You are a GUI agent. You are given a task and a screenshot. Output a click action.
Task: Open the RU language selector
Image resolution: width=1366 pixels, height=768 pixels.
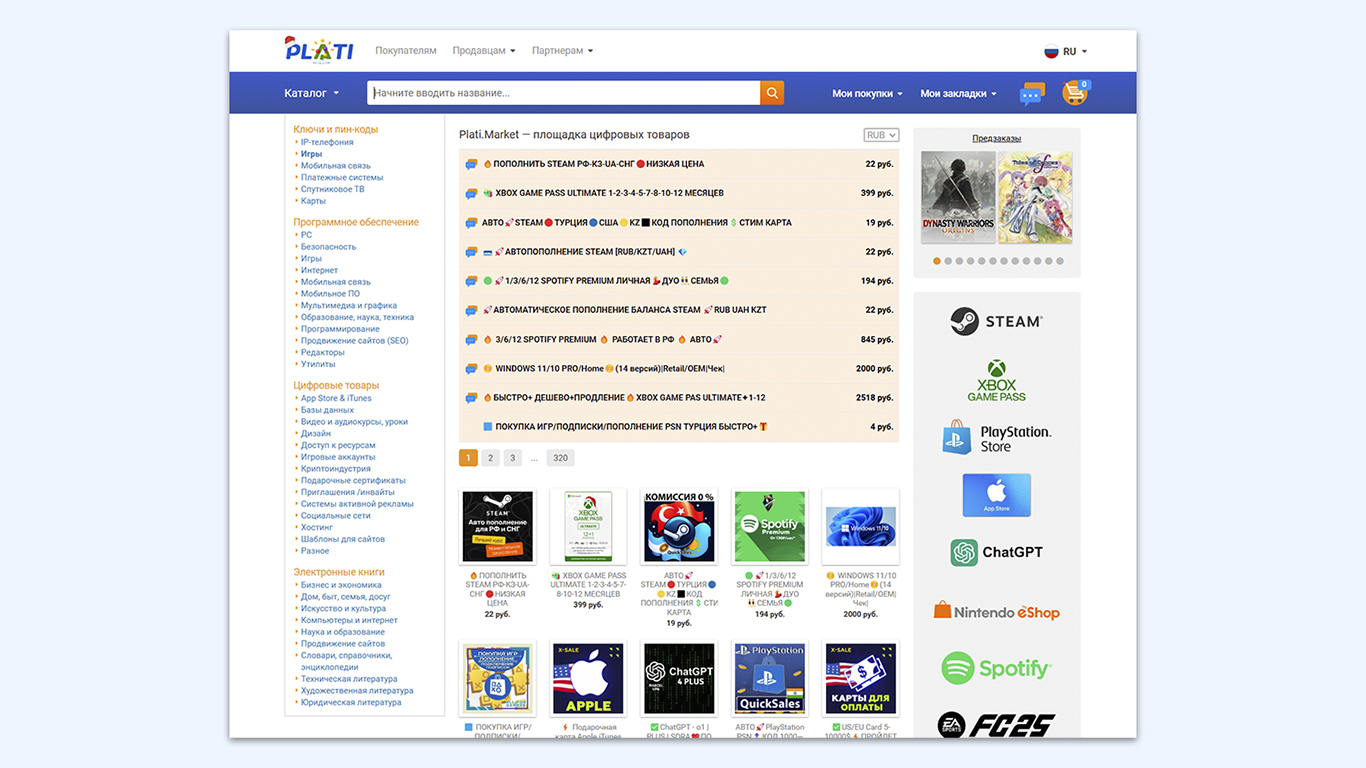click(1066, 51)
